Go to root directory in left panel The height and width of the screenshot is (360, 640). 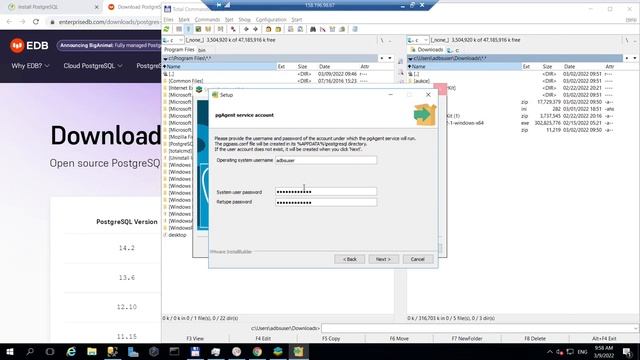382,40
